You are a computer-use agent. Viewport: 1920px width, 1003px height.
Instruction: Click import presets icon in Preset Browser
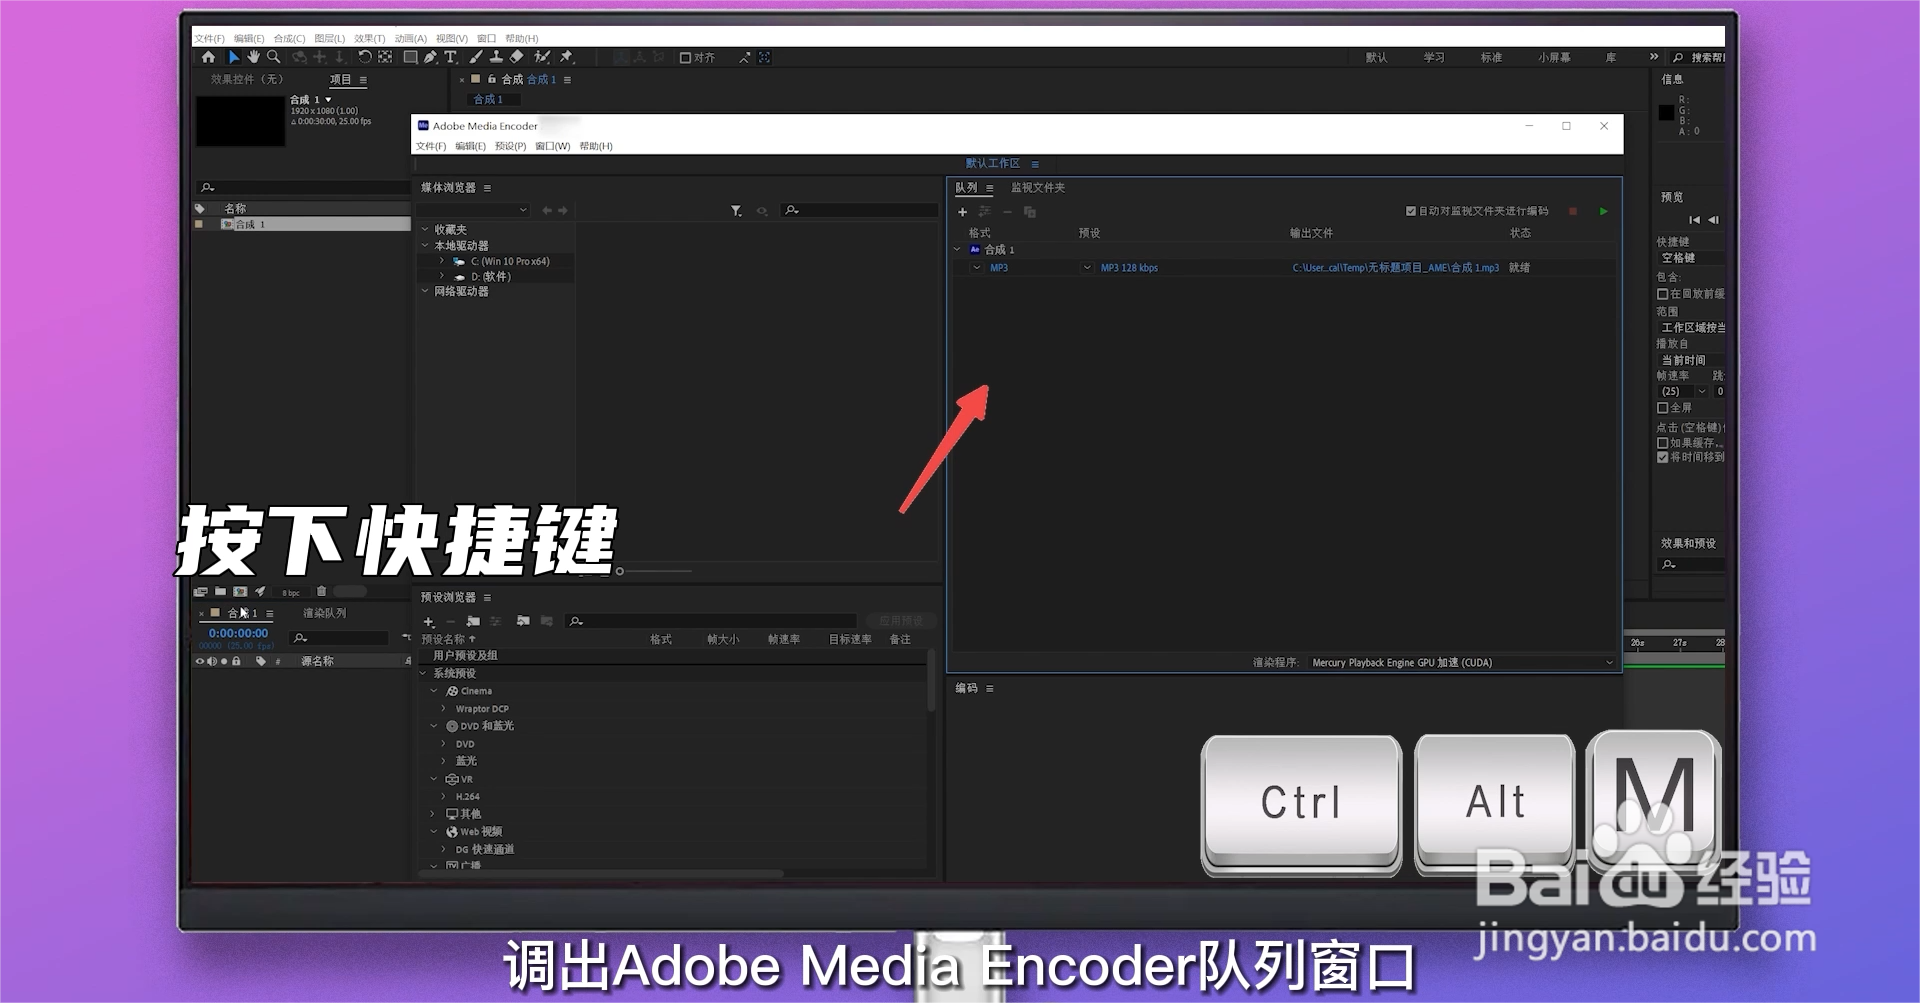[x=523, y=622]
